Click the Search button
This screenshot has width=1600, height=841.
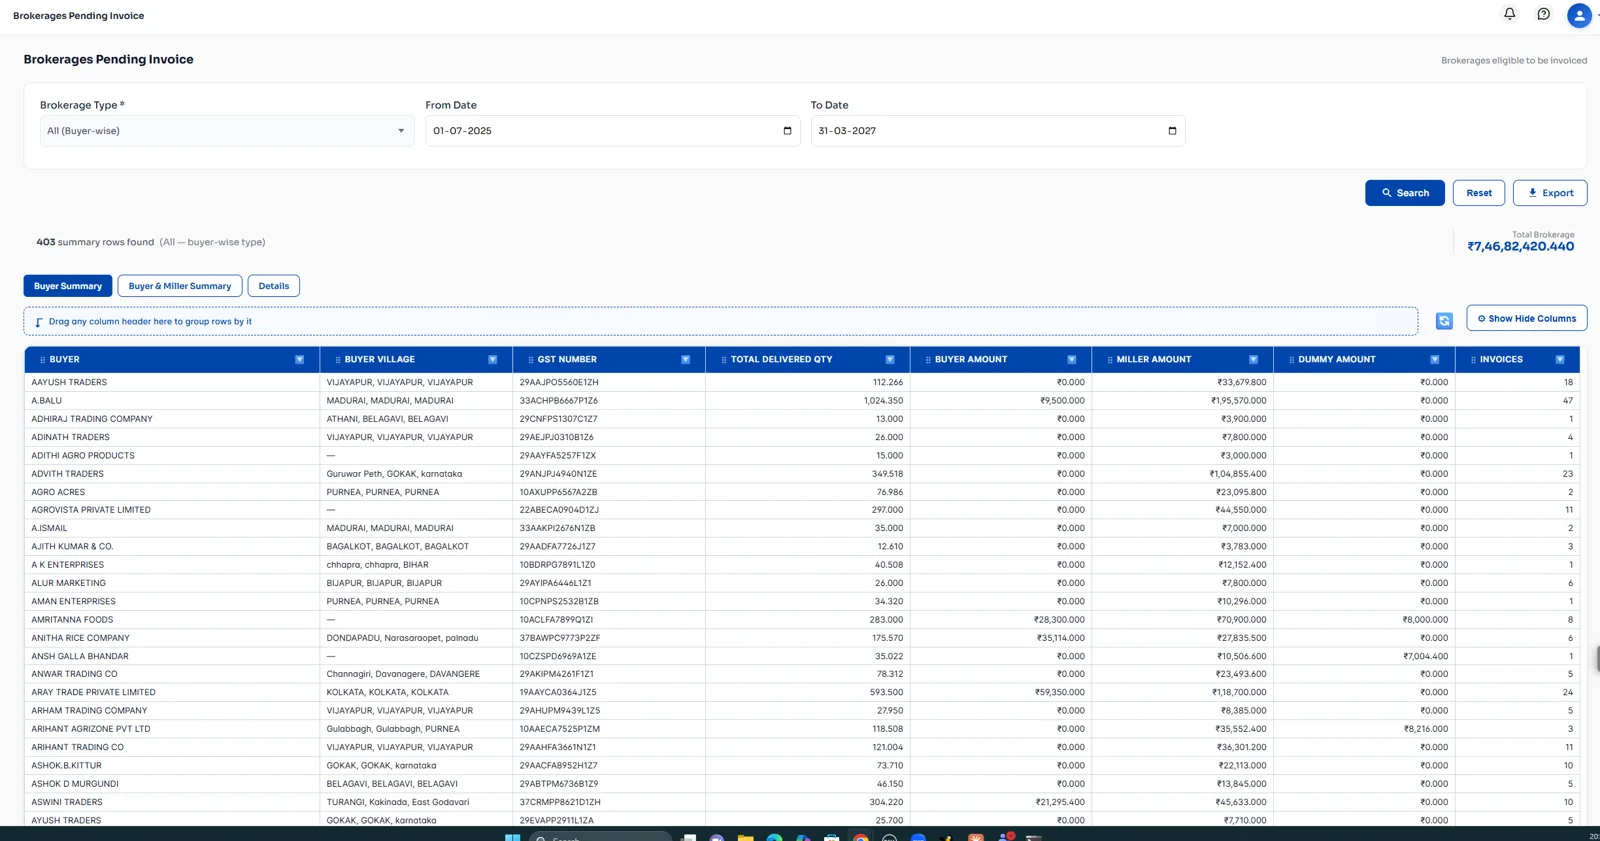(1405, 193)
